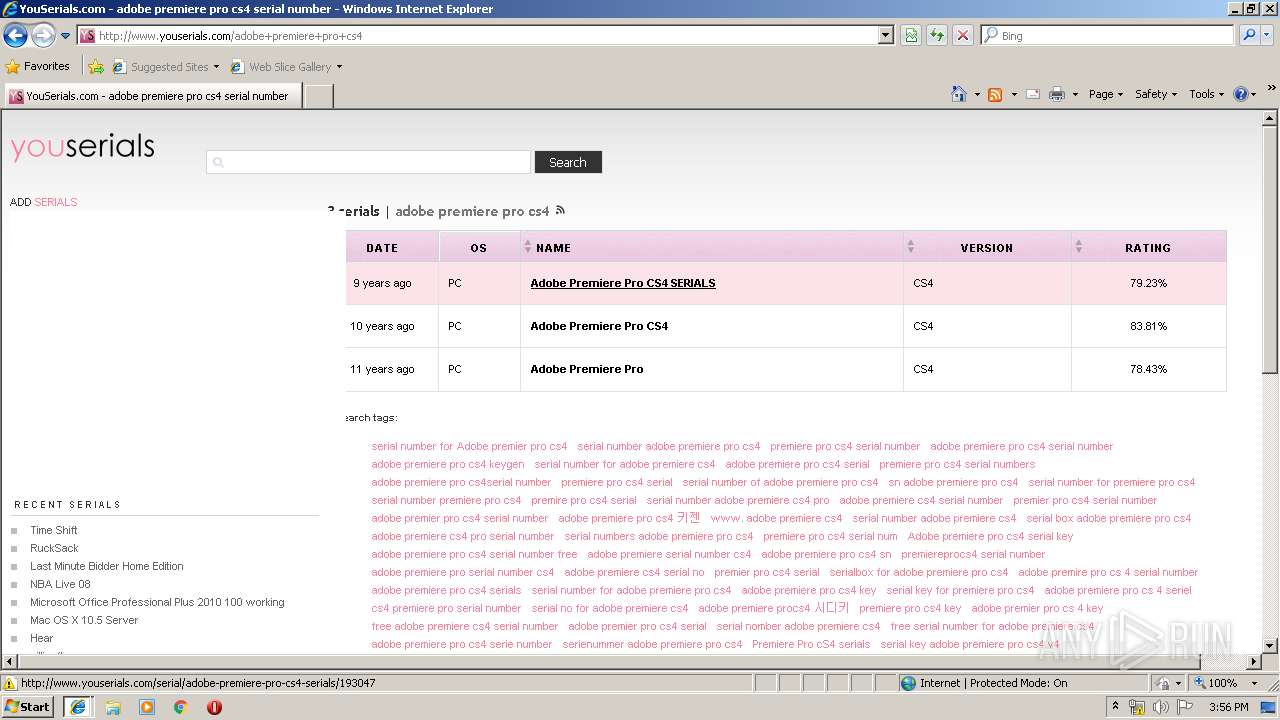
Task: Click the Home icon in command bar
Action: (x=959, y=94)
